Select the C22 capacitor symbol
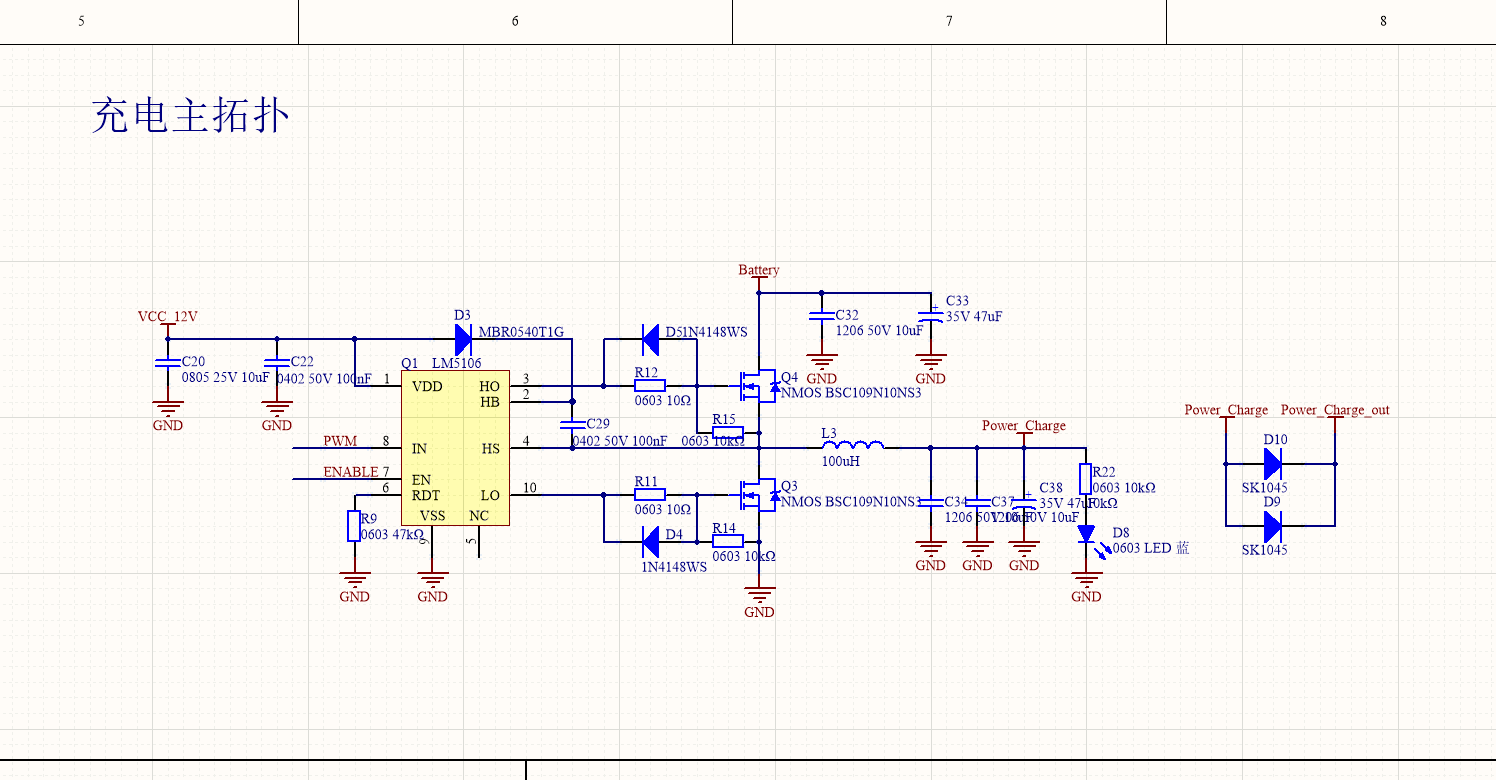 [276, 363]
